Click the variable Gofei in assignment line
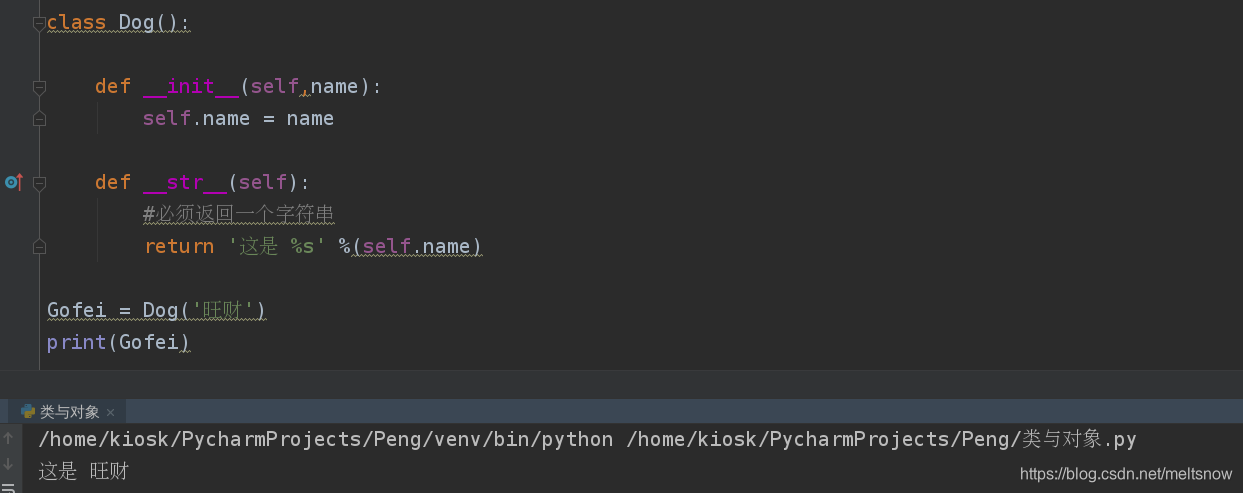 coord(77,310)
